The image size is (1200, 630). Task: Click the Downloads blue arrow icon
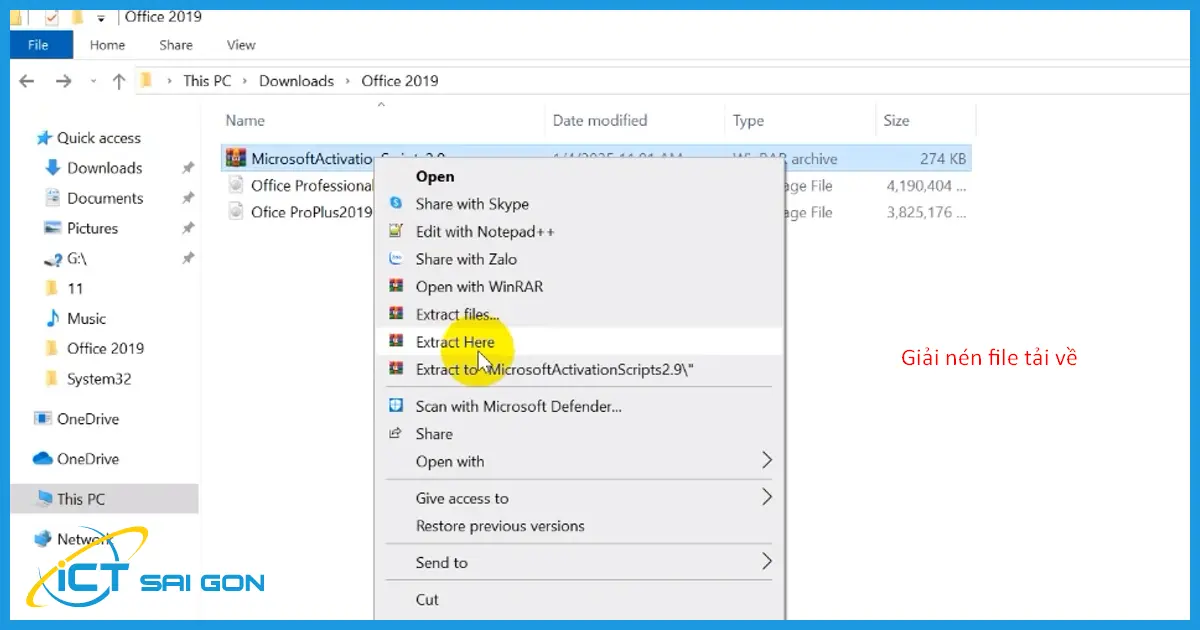[x=53, y=168]
